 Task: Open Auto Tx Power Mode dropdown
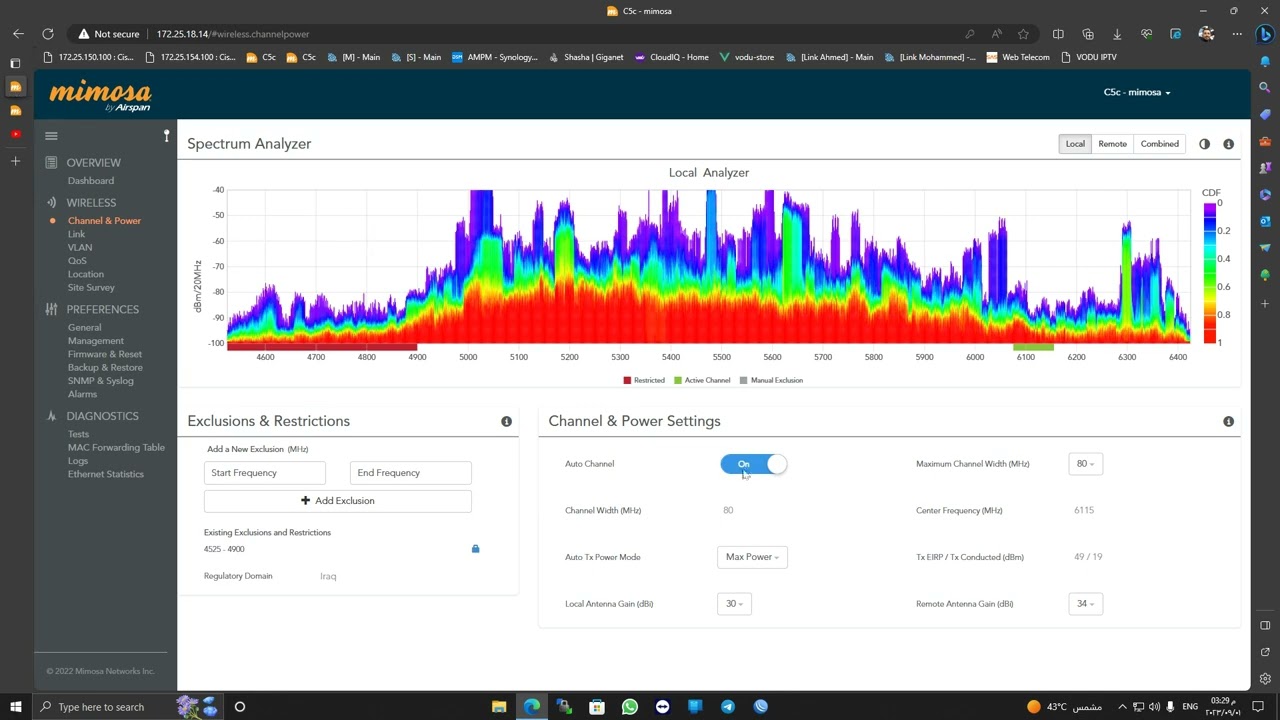tap(752, 557)
